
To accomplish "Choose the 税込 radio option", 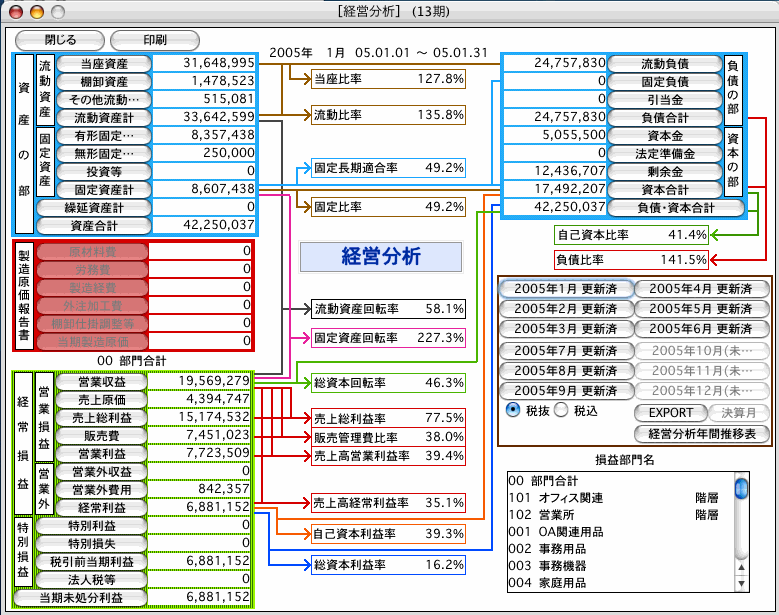I will [x=561, y=409].
